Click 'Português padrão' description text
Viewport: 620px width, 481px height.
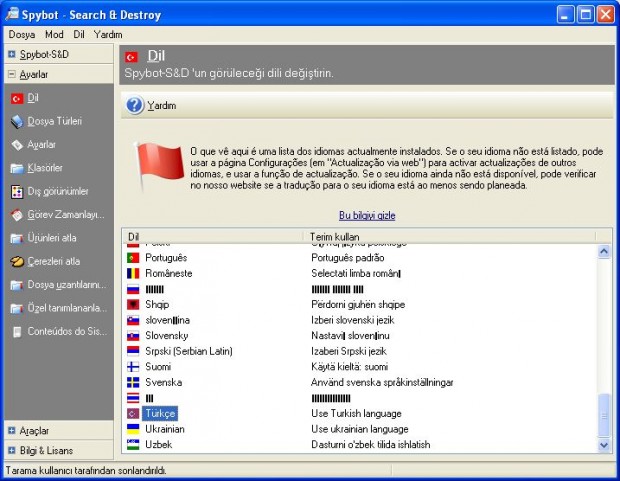click(348, 258)
